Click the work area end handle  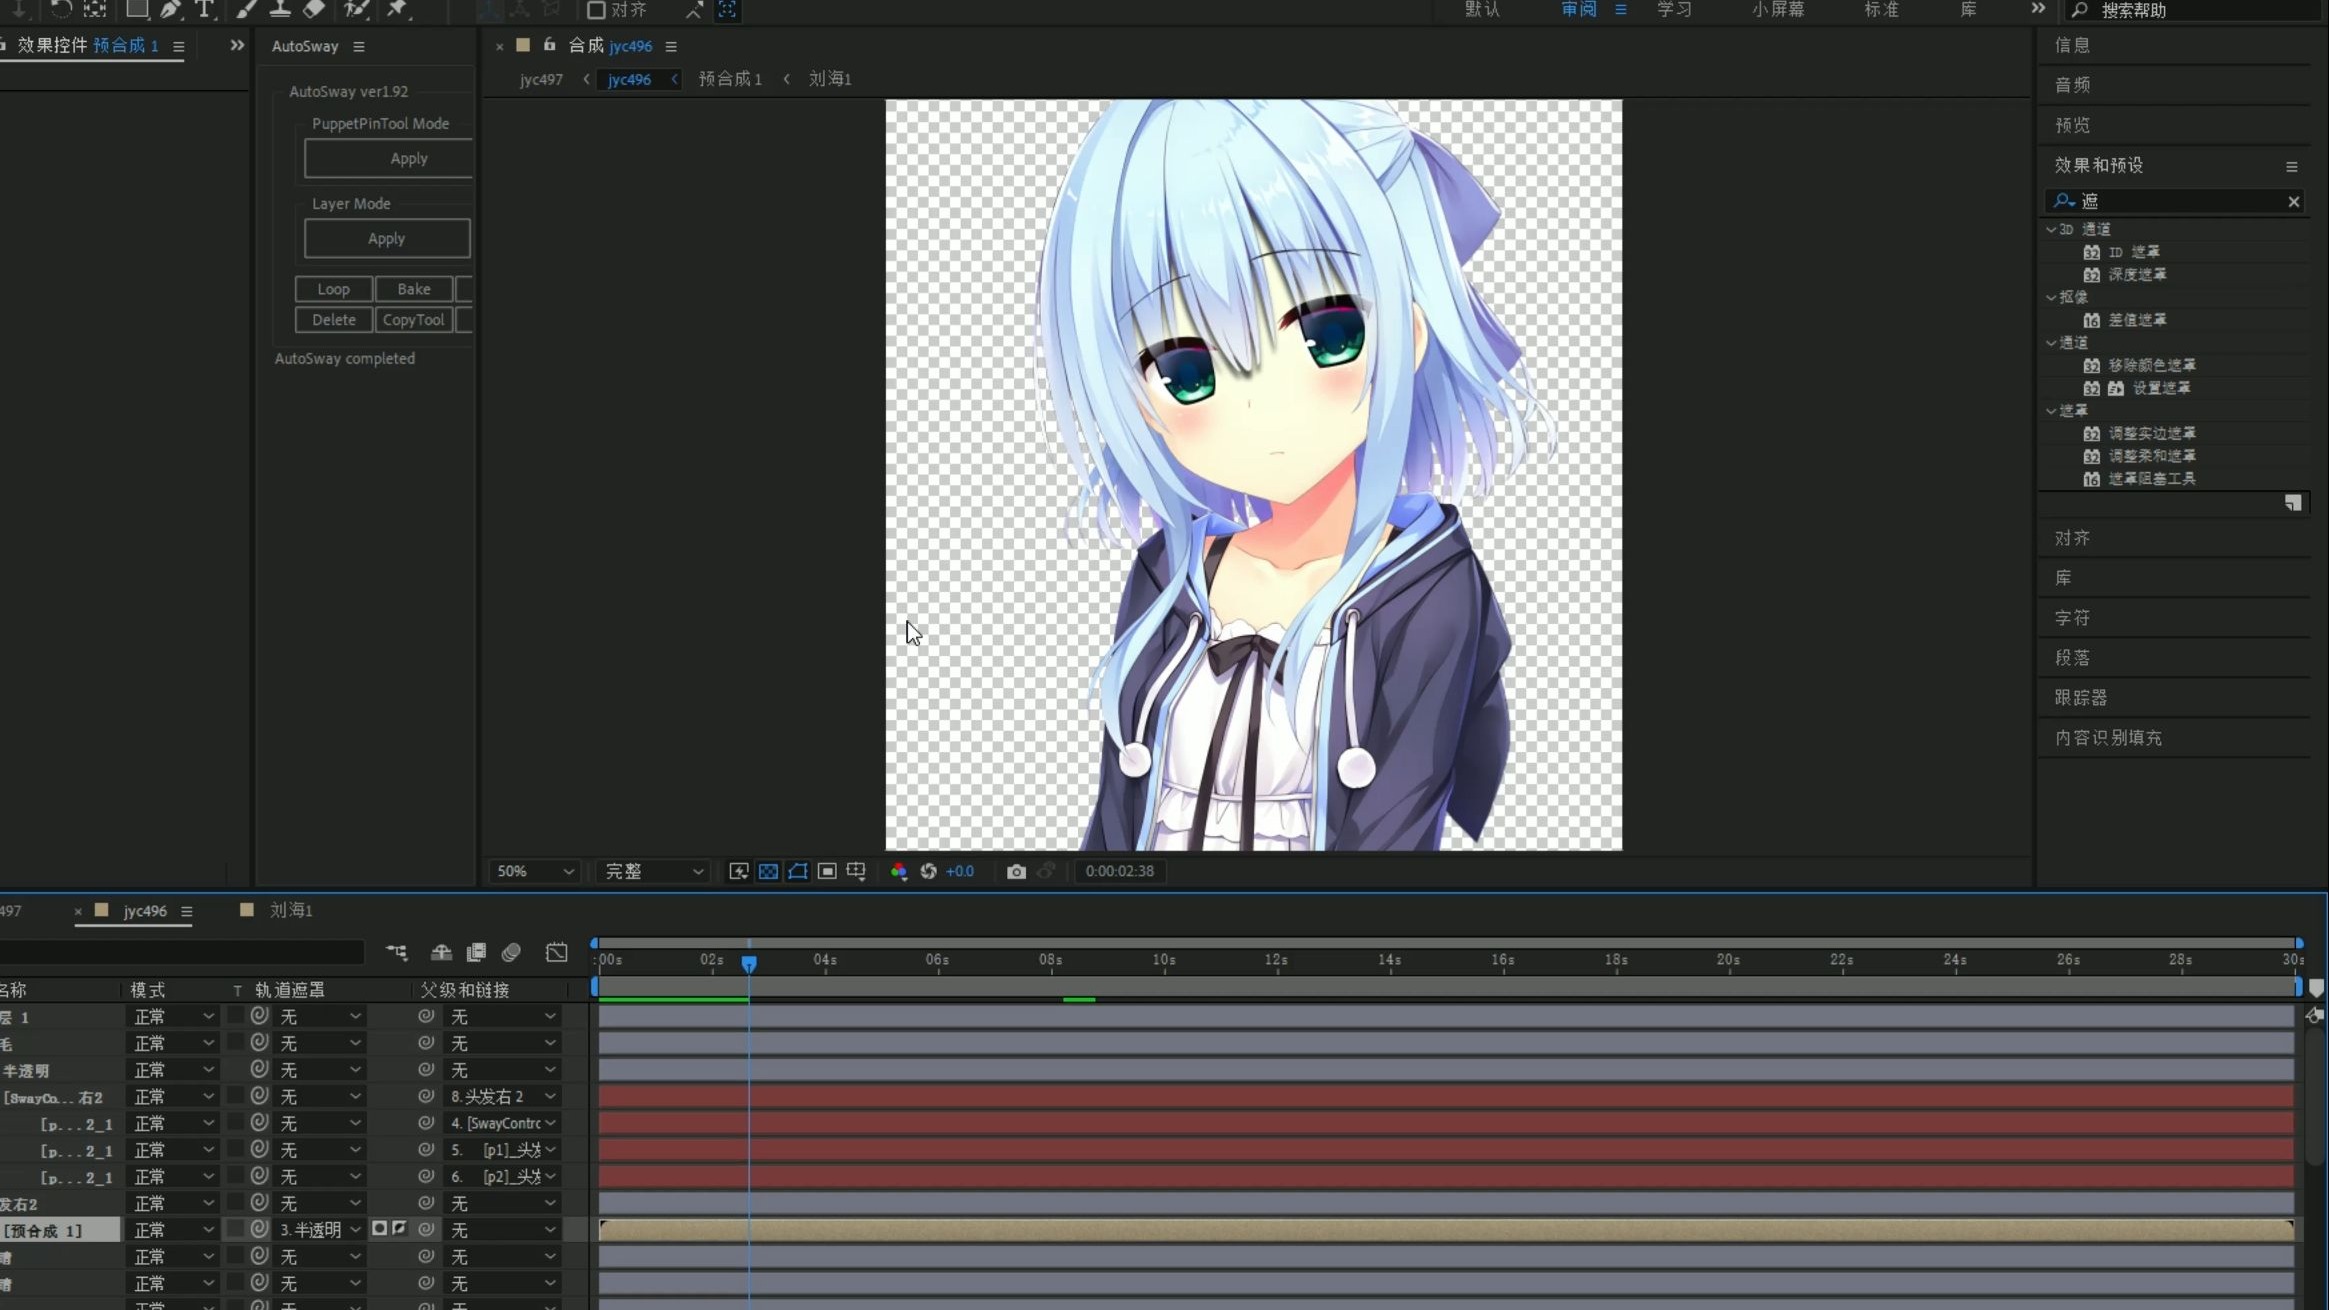click(2298, 986)
